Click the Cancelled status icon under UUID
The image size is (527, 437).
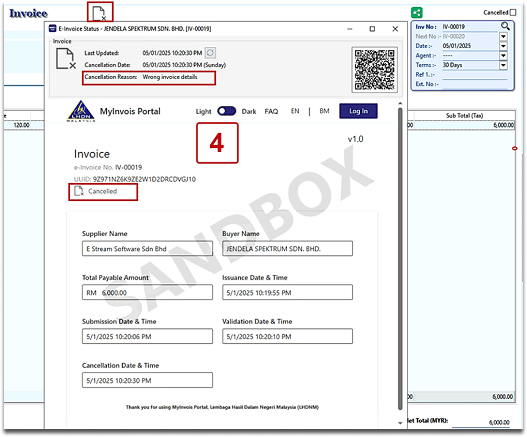[x=79, y=191]
